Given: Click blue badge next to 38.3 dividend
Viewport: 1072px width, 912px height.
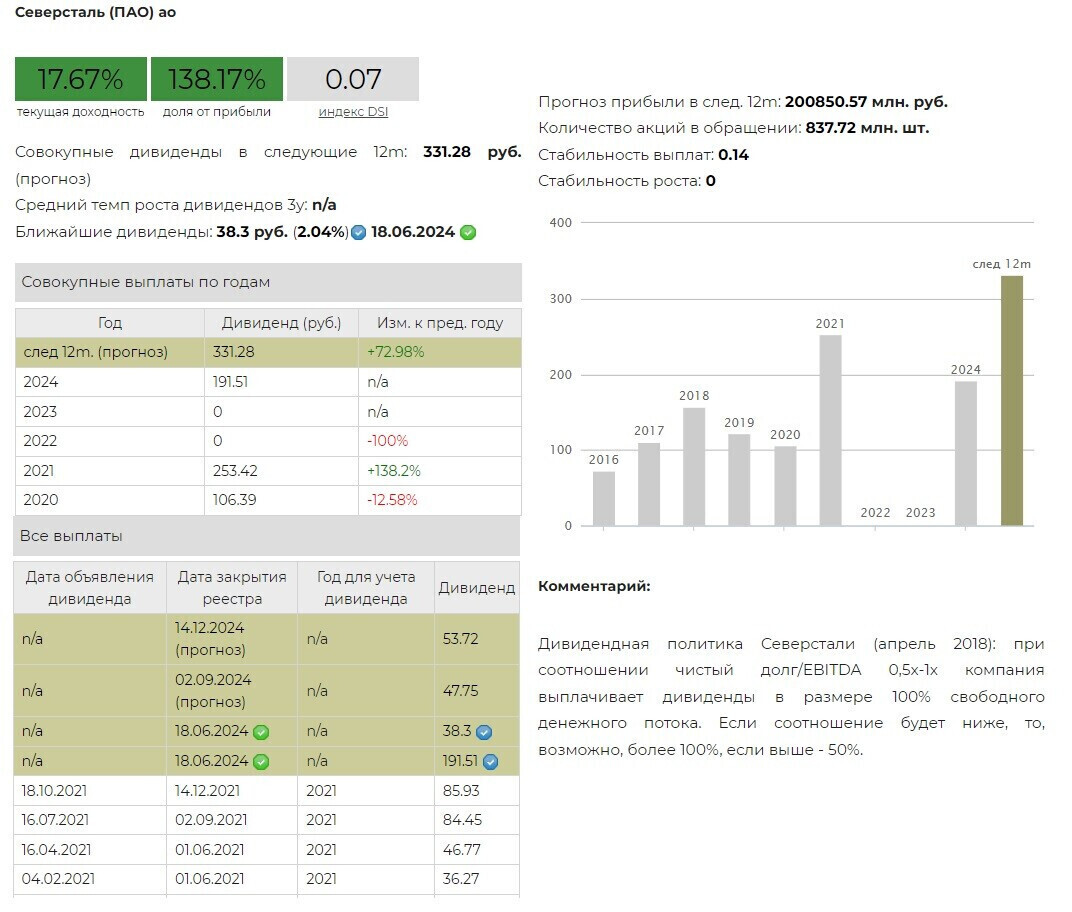Looking at the screenshot, I should click(484, 732).
